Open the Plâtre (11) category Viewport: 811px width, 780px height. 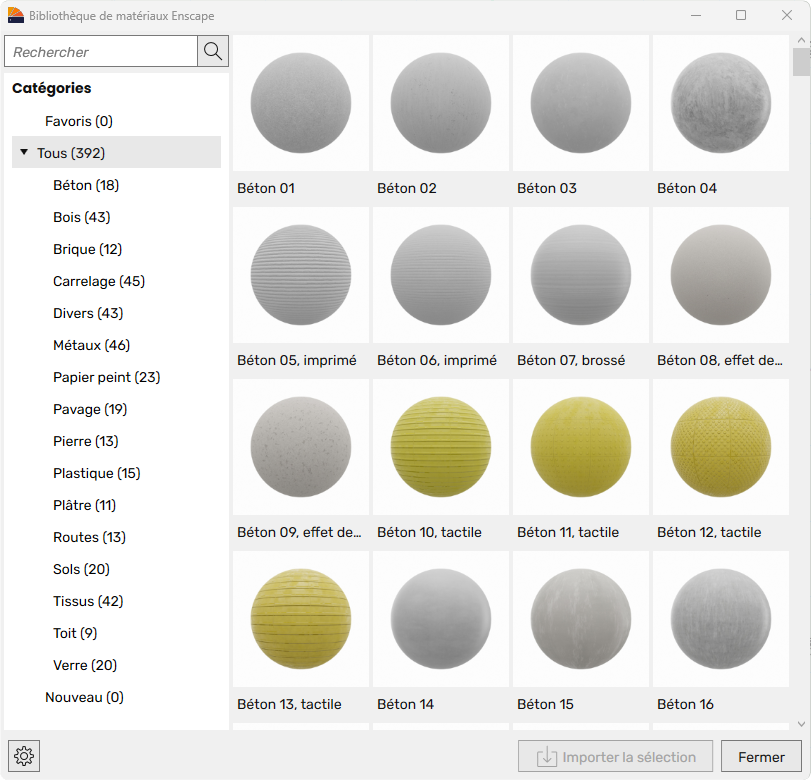coord(84,505)
